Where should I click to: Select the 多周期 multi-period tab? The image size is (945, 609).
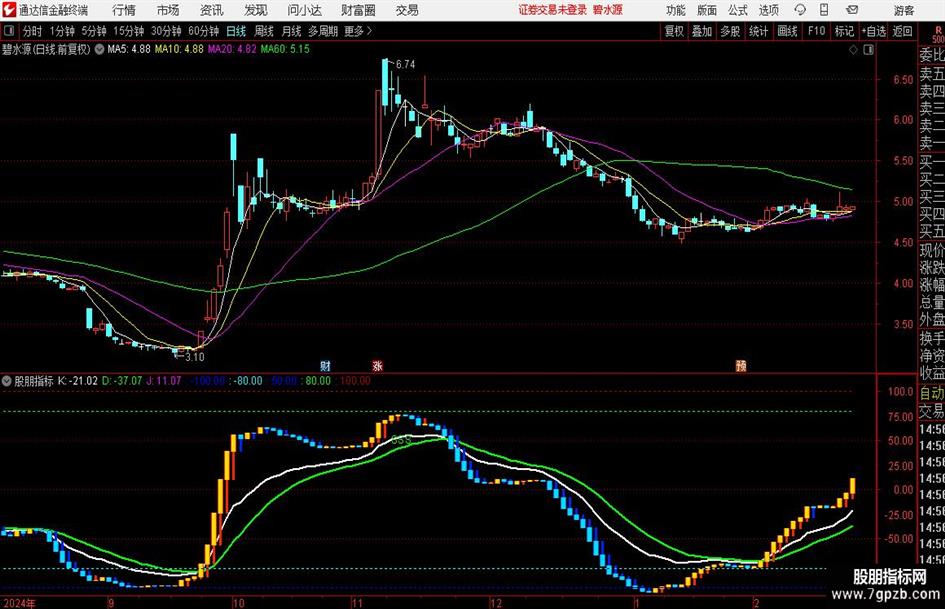coord(323,31)
